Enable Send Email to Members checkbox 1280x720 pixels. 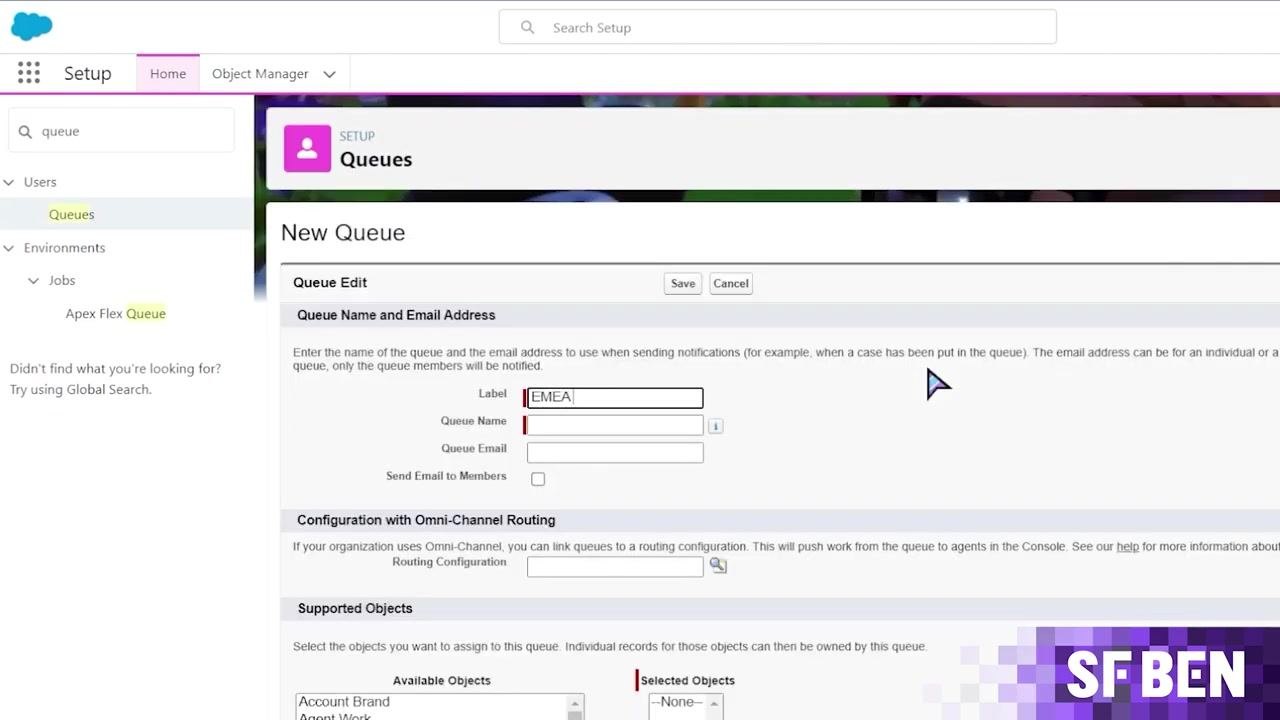[538, 479]
